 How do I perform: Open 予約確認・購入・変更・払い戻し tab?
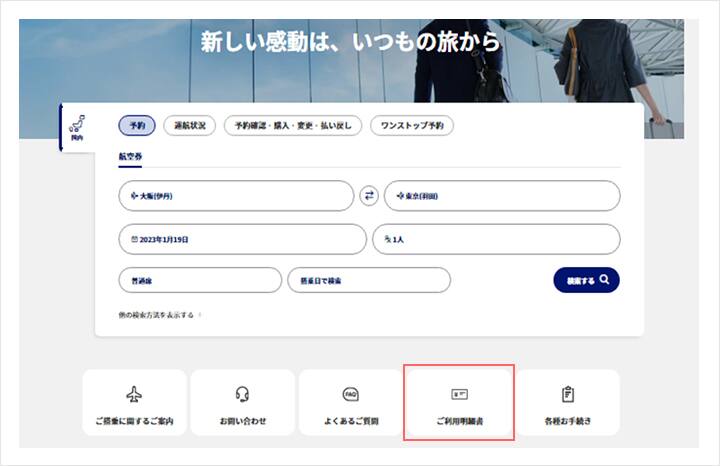coord(293,126)
